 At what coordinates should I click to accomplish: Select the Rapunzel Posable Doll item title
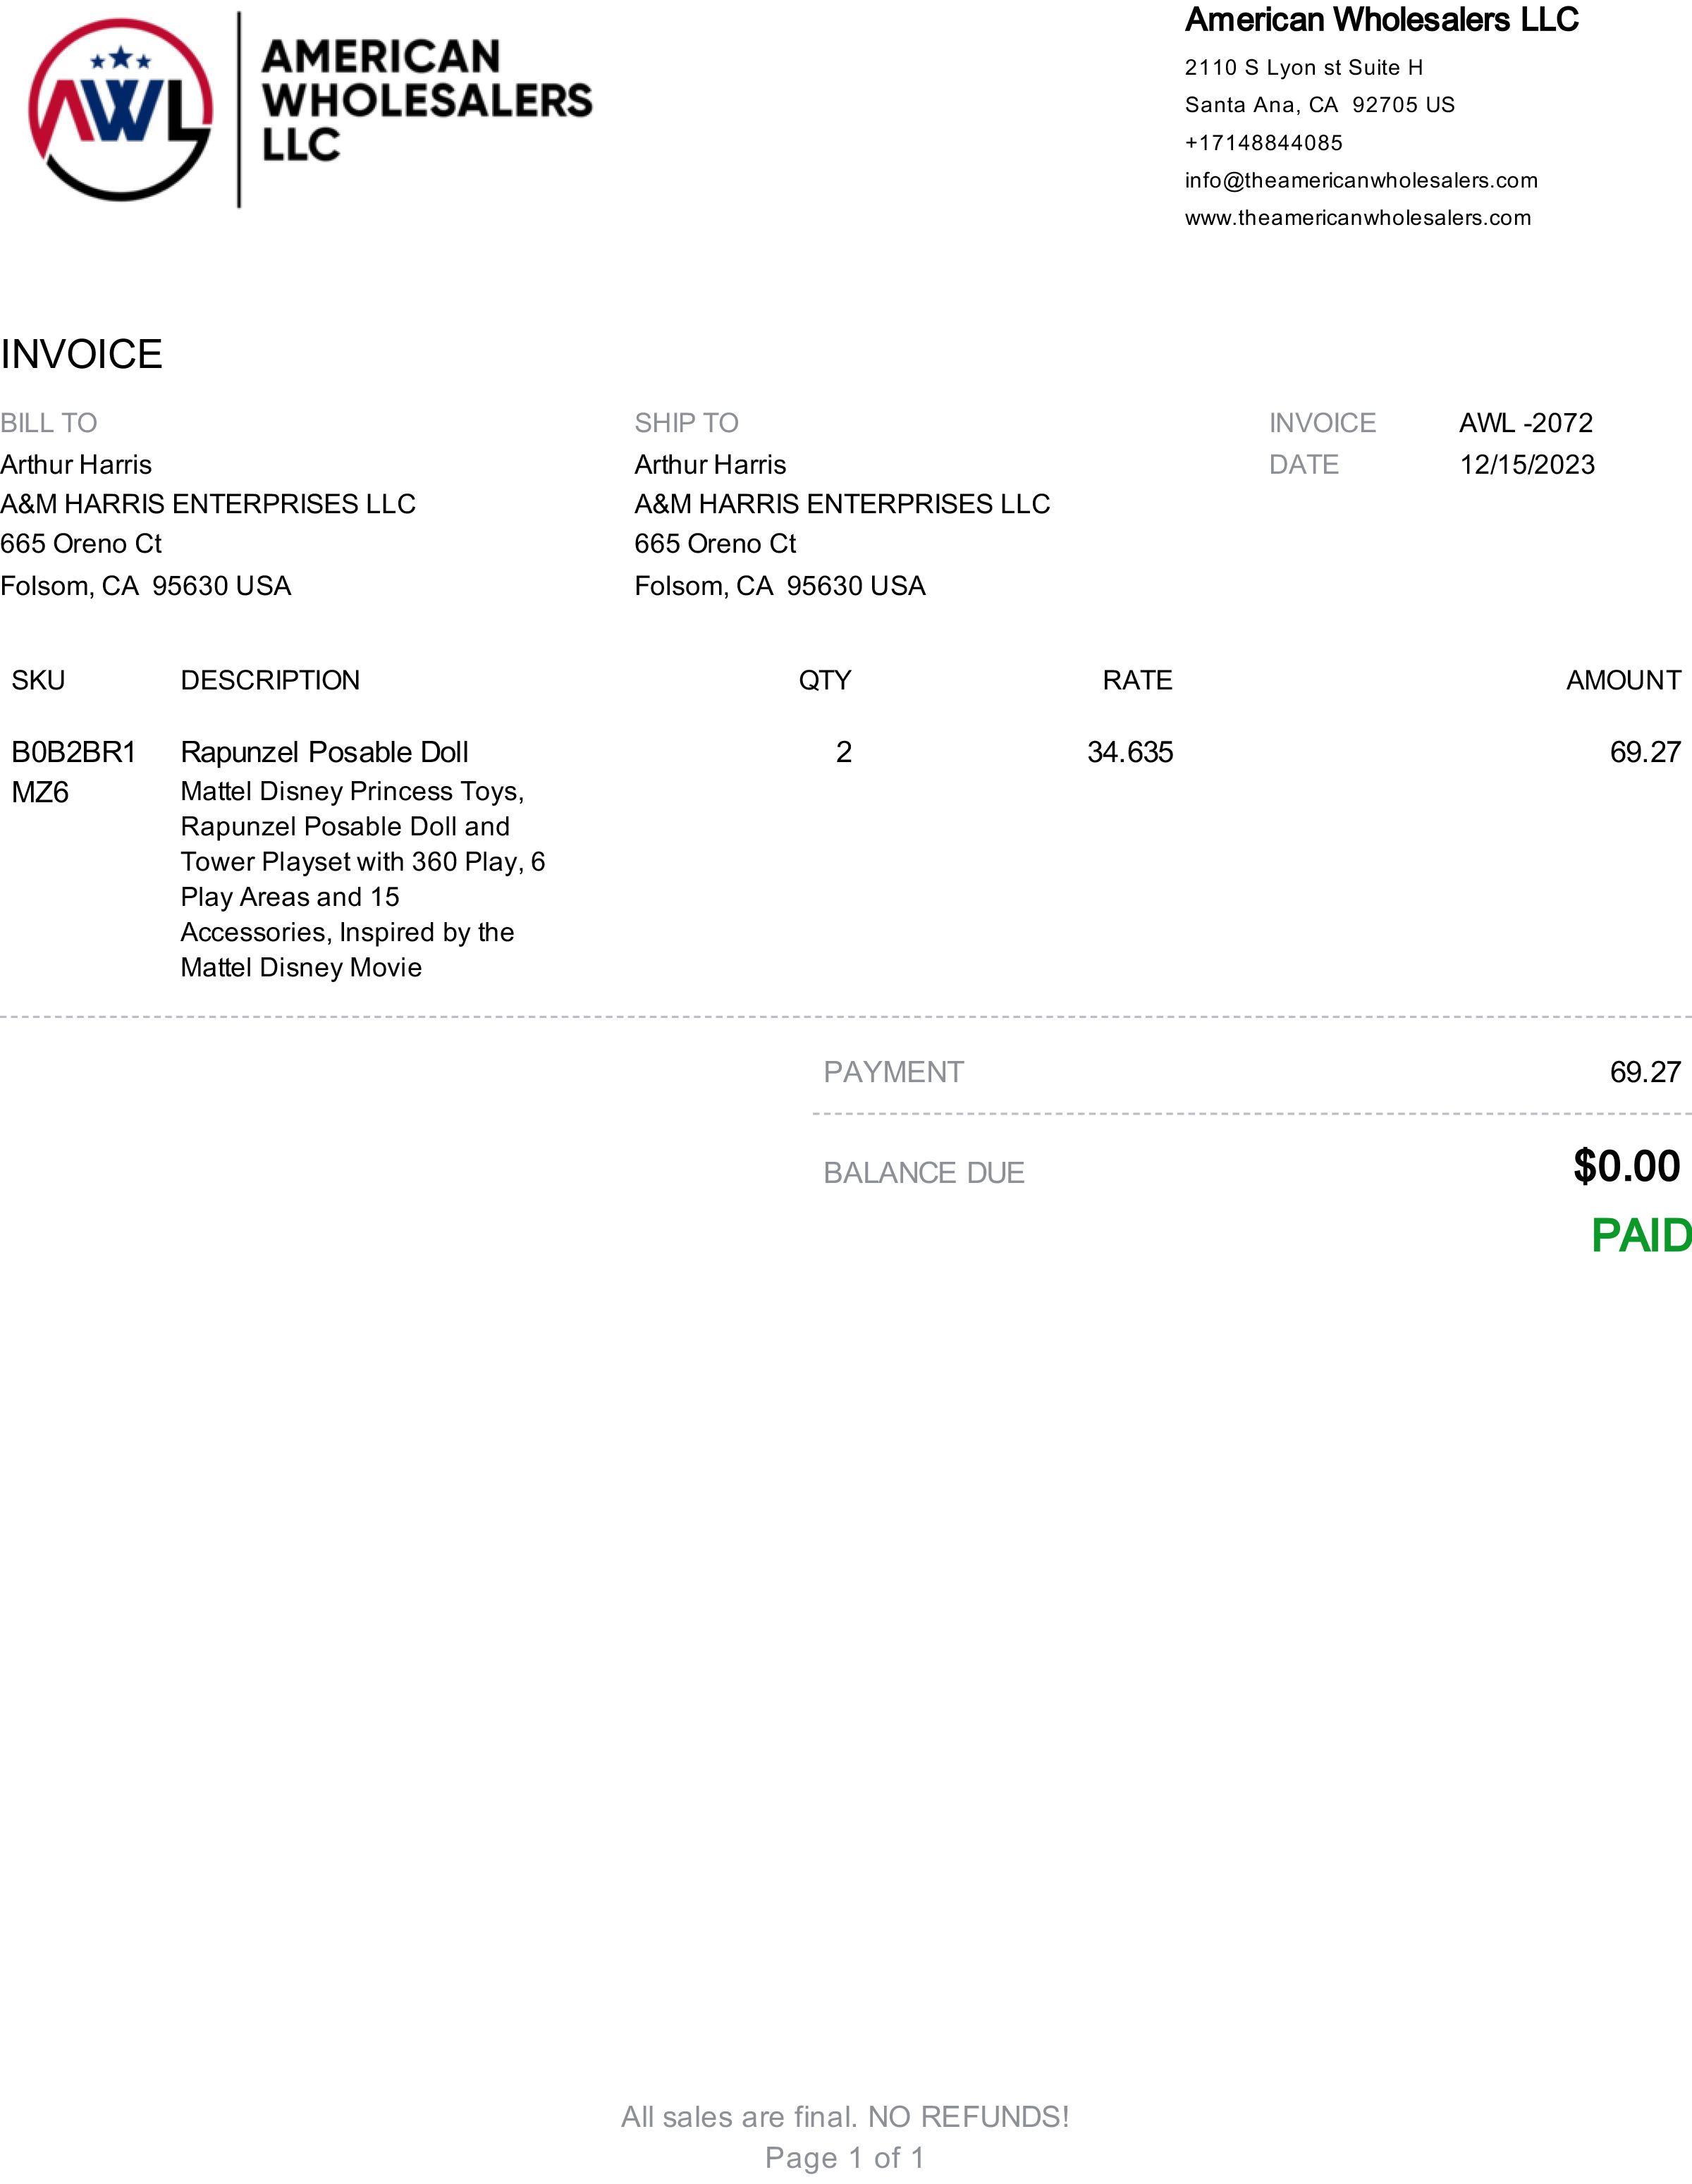pos(325,752)
